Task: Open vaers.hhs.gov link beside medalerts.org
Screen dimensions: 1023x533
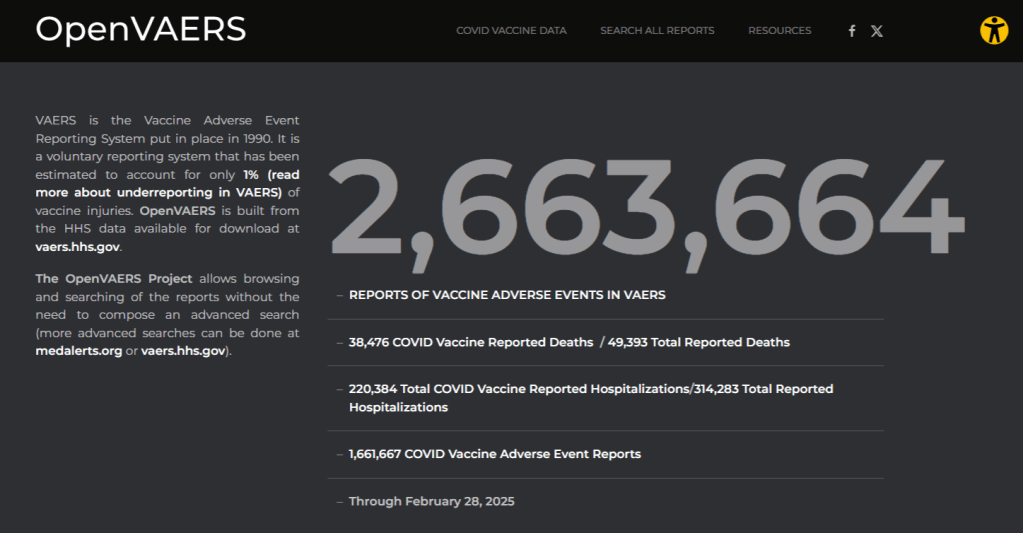Action: point(184,351)
